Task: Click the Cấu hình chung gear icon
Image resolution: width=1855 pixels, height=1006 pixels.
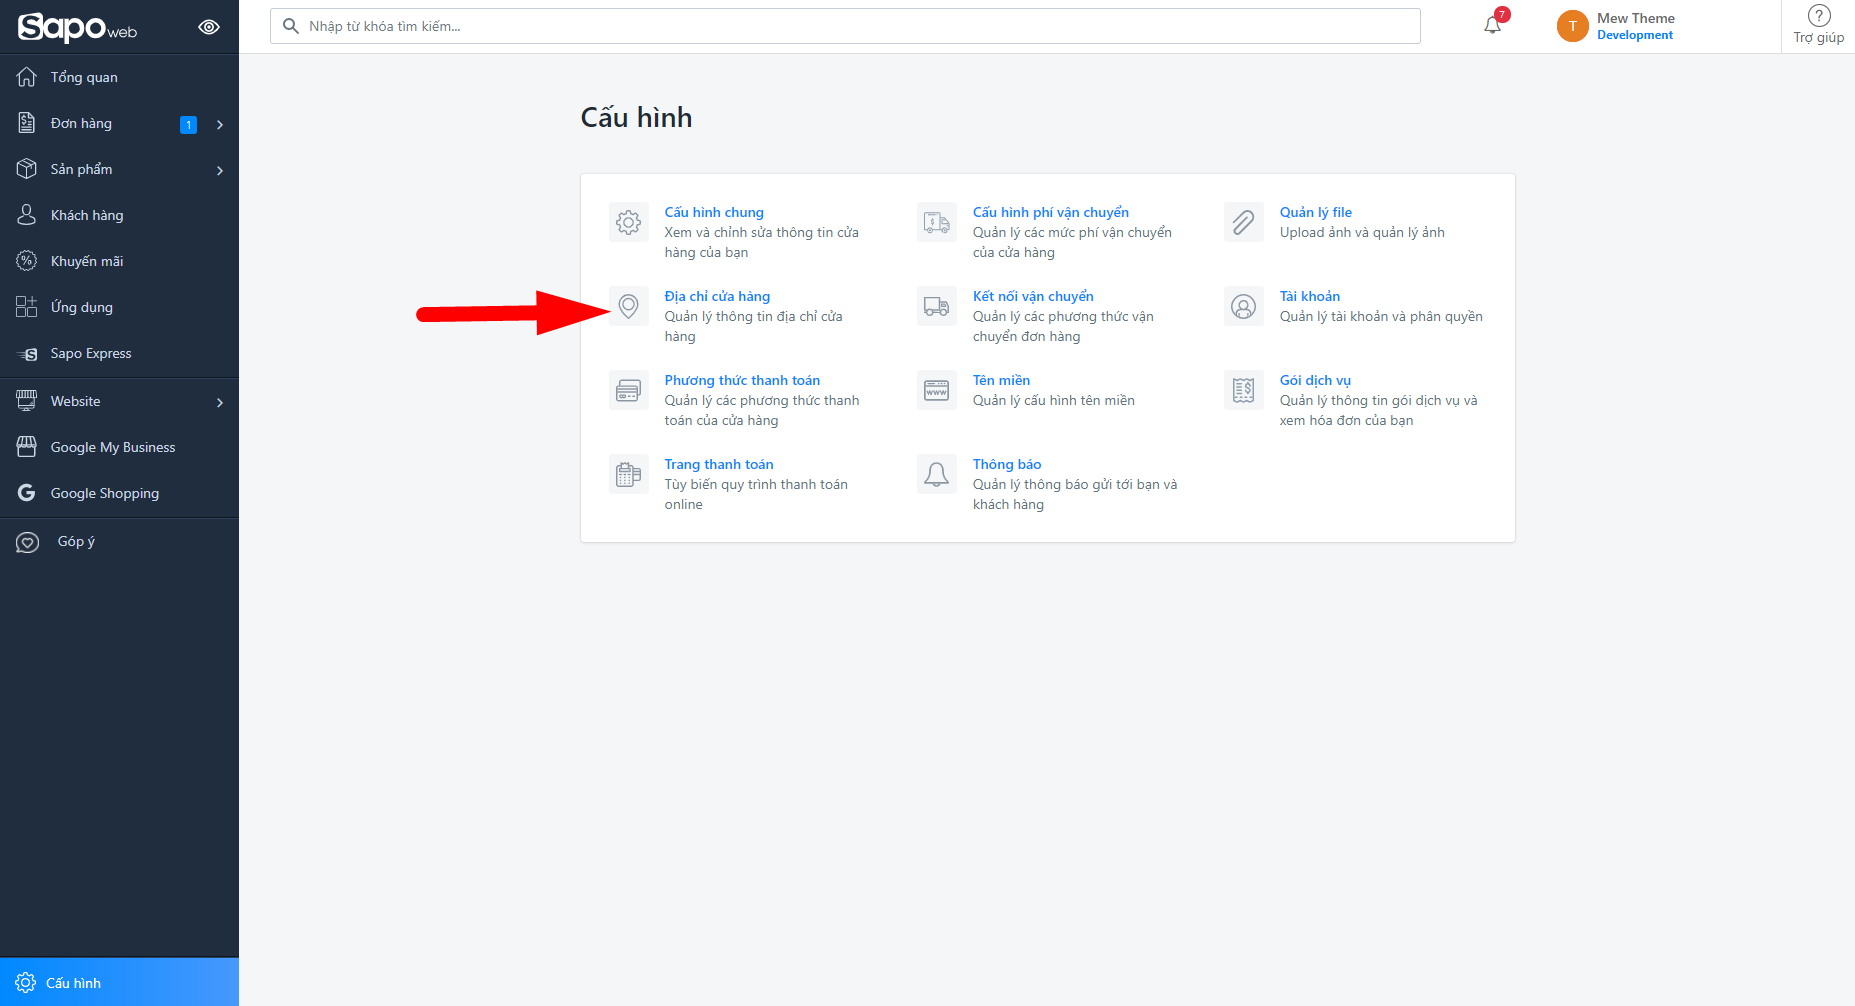Action: (629, 222)
